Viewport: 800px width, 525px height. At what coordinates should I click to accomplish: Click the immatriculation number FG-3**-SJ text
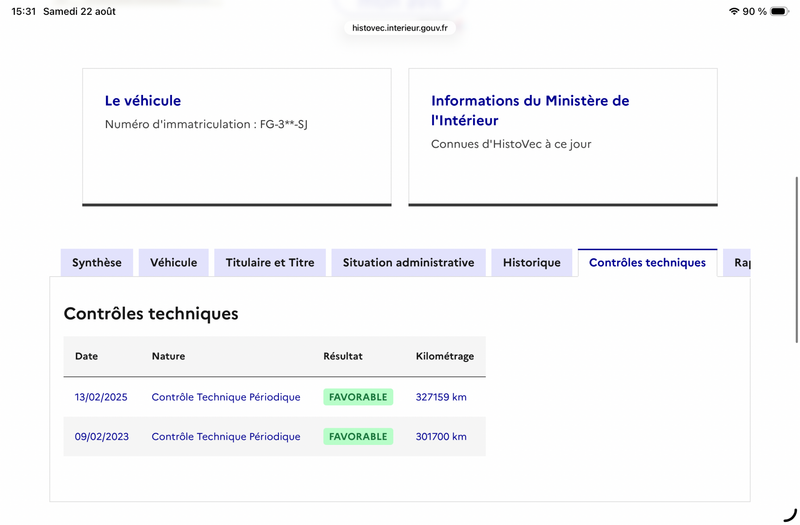[x=284, y=124]
